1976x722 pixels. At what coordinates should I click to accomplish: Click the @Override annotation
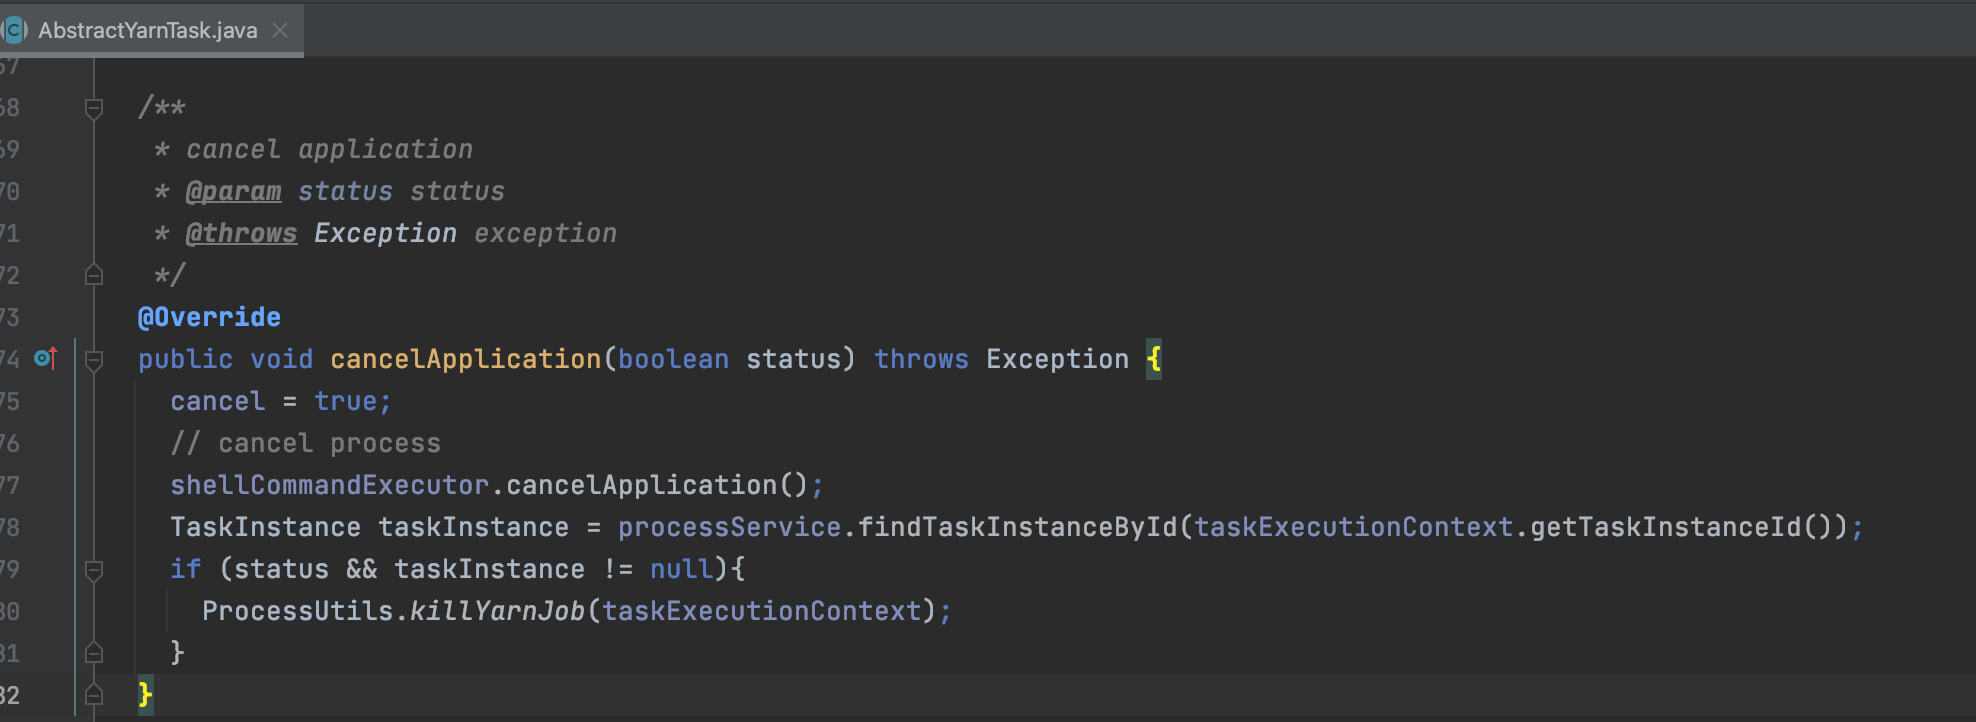[x=209, y=317]
